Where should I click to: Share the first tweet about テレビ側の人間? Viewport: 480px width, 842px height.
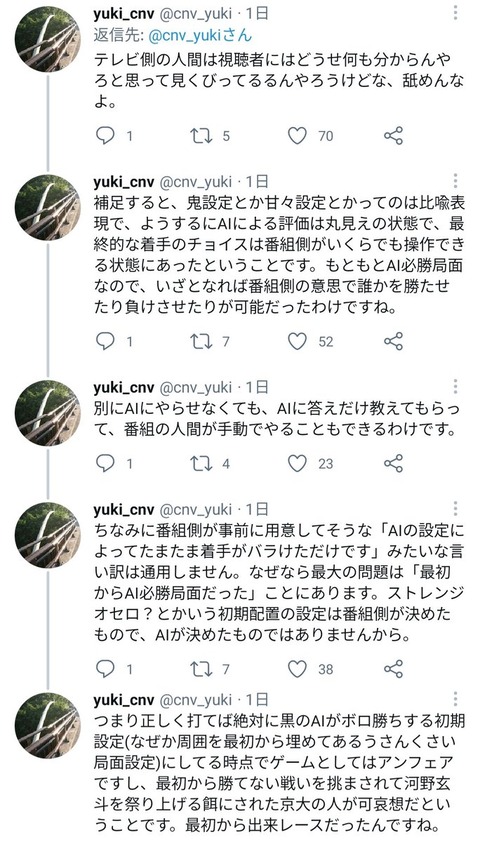(x=394, y=135)
